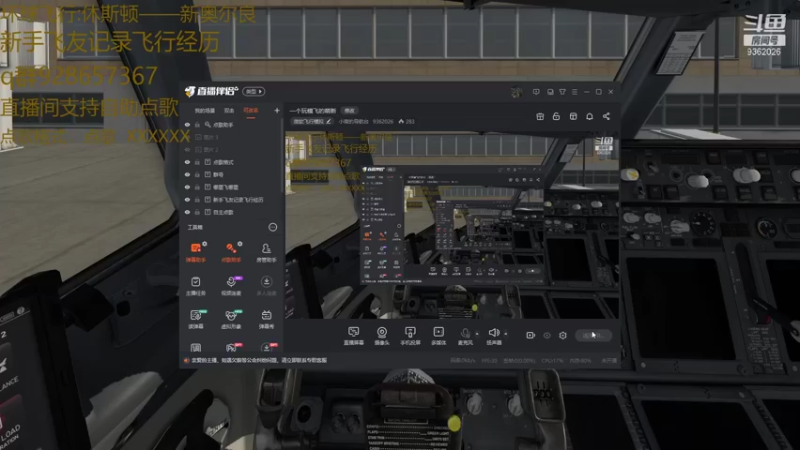The image size is (800, 450).
Task: Switch mode via the pill button beside logo
Action: point(254,92)
